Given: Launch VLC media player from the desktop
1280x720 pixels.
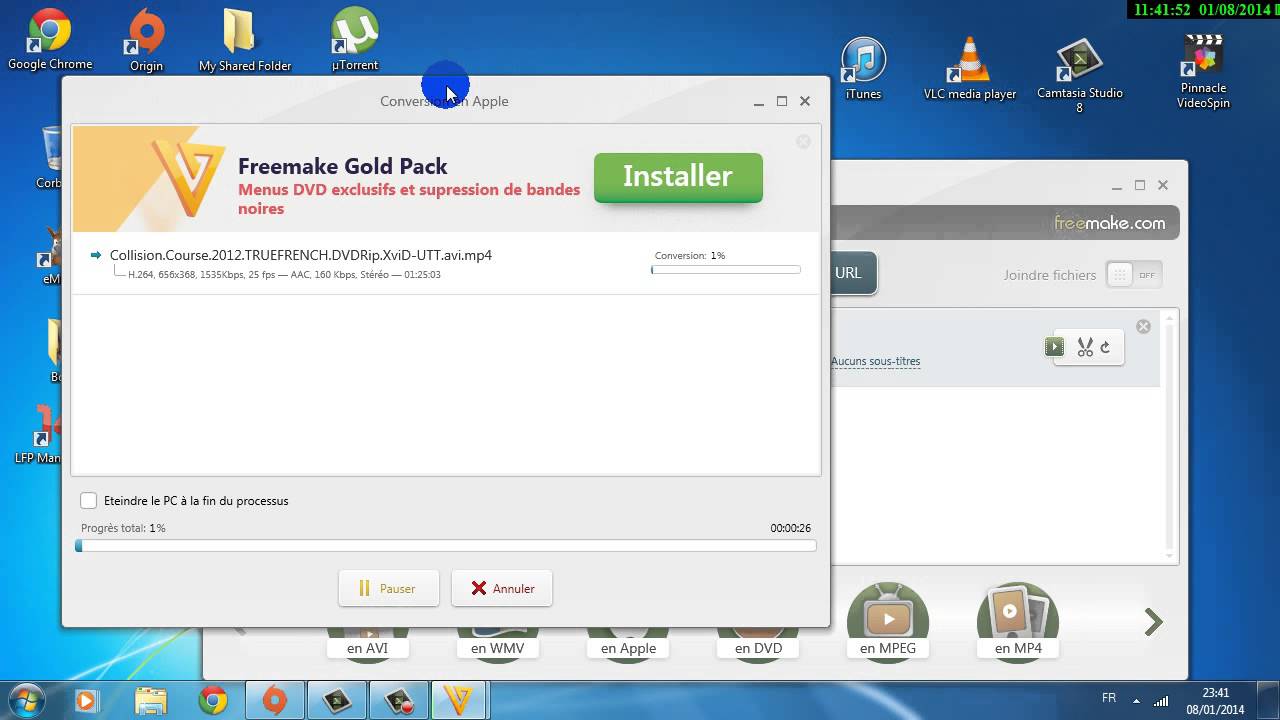Looking at the screenshot, I should coord(969,69).
